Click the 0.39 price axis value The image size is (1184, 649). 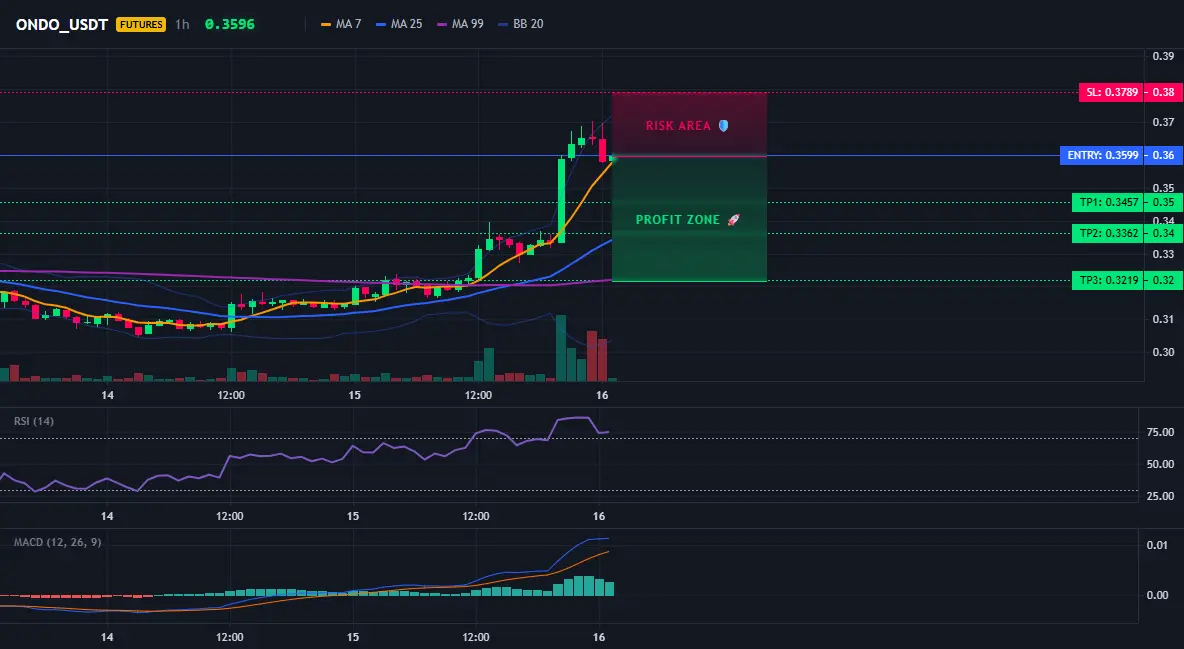pyautogui.click(x=1163, y=56)
